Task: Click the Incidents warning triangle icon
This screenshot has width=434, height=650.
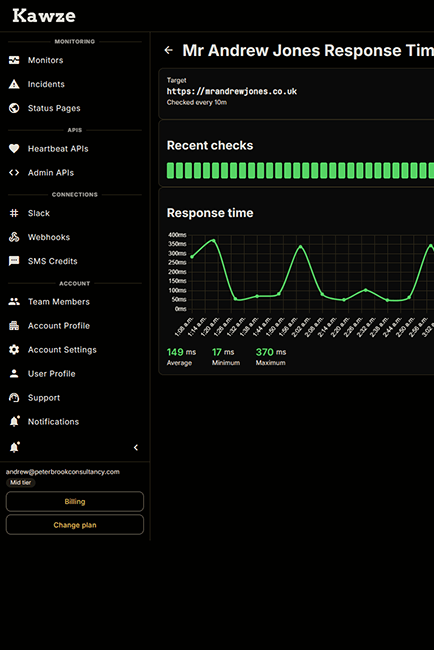Action: coord(14,84)
